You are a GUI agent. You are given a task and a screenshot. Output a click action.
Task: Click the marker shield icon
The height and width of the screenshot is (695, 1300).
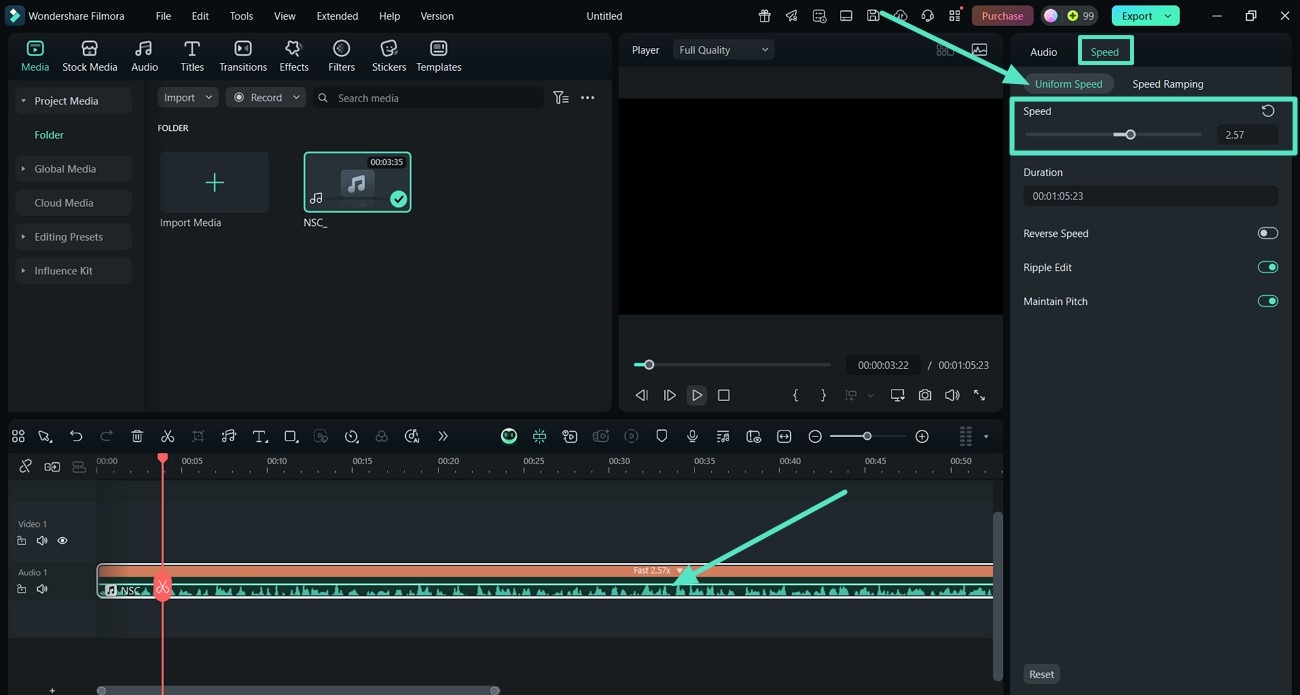(x=661, y=436)
